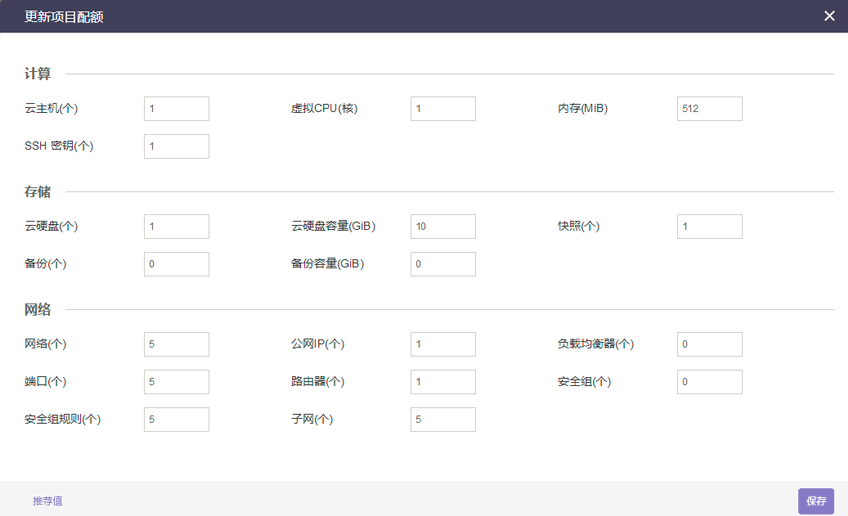Image resolution: width=848 pixels, height=516 pixels.
Task: Select the 快照(个) input field
Action: (709, 227)
